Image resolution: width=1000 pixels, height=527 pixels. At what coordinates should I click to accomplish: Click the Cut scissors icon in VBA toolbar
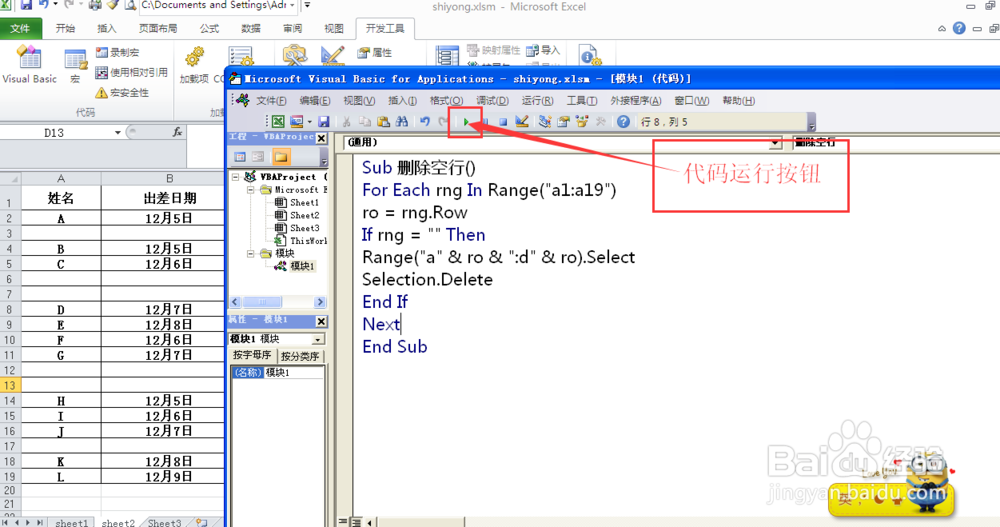tap(346, 121)
